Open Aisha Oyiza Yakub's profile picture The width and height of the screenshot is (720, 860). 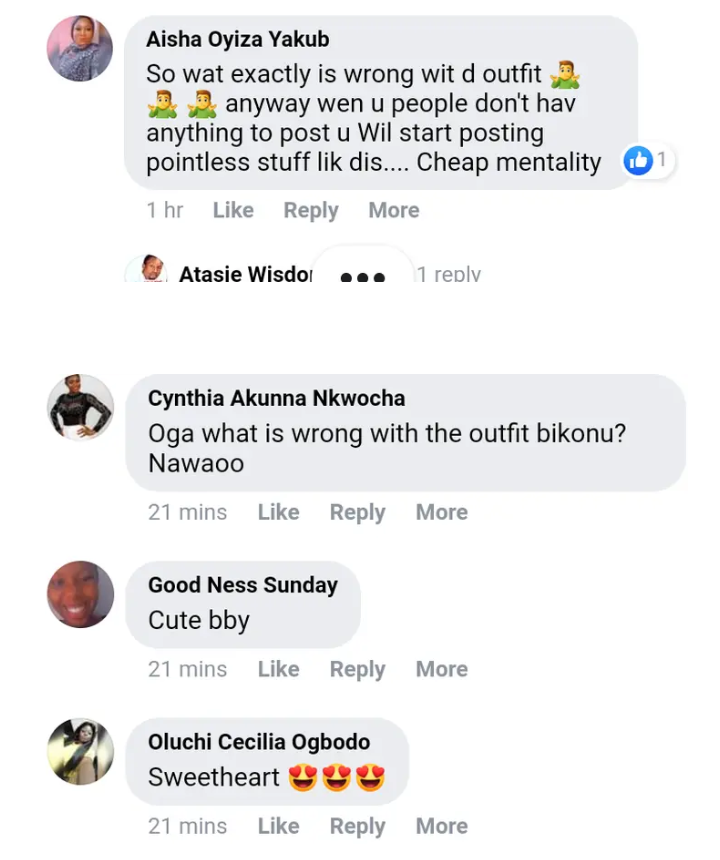click(80, 49)
